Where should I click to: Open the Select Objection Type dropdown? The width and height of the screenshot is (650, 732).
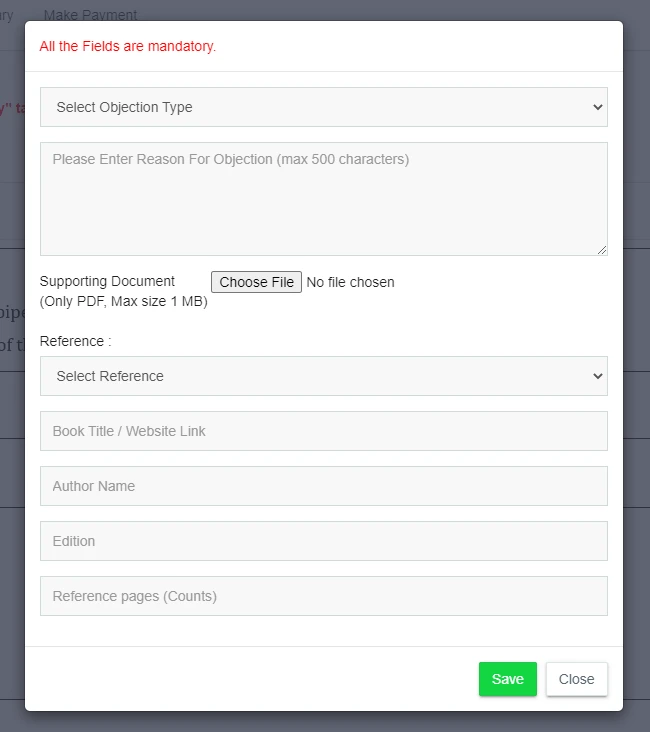323,107
